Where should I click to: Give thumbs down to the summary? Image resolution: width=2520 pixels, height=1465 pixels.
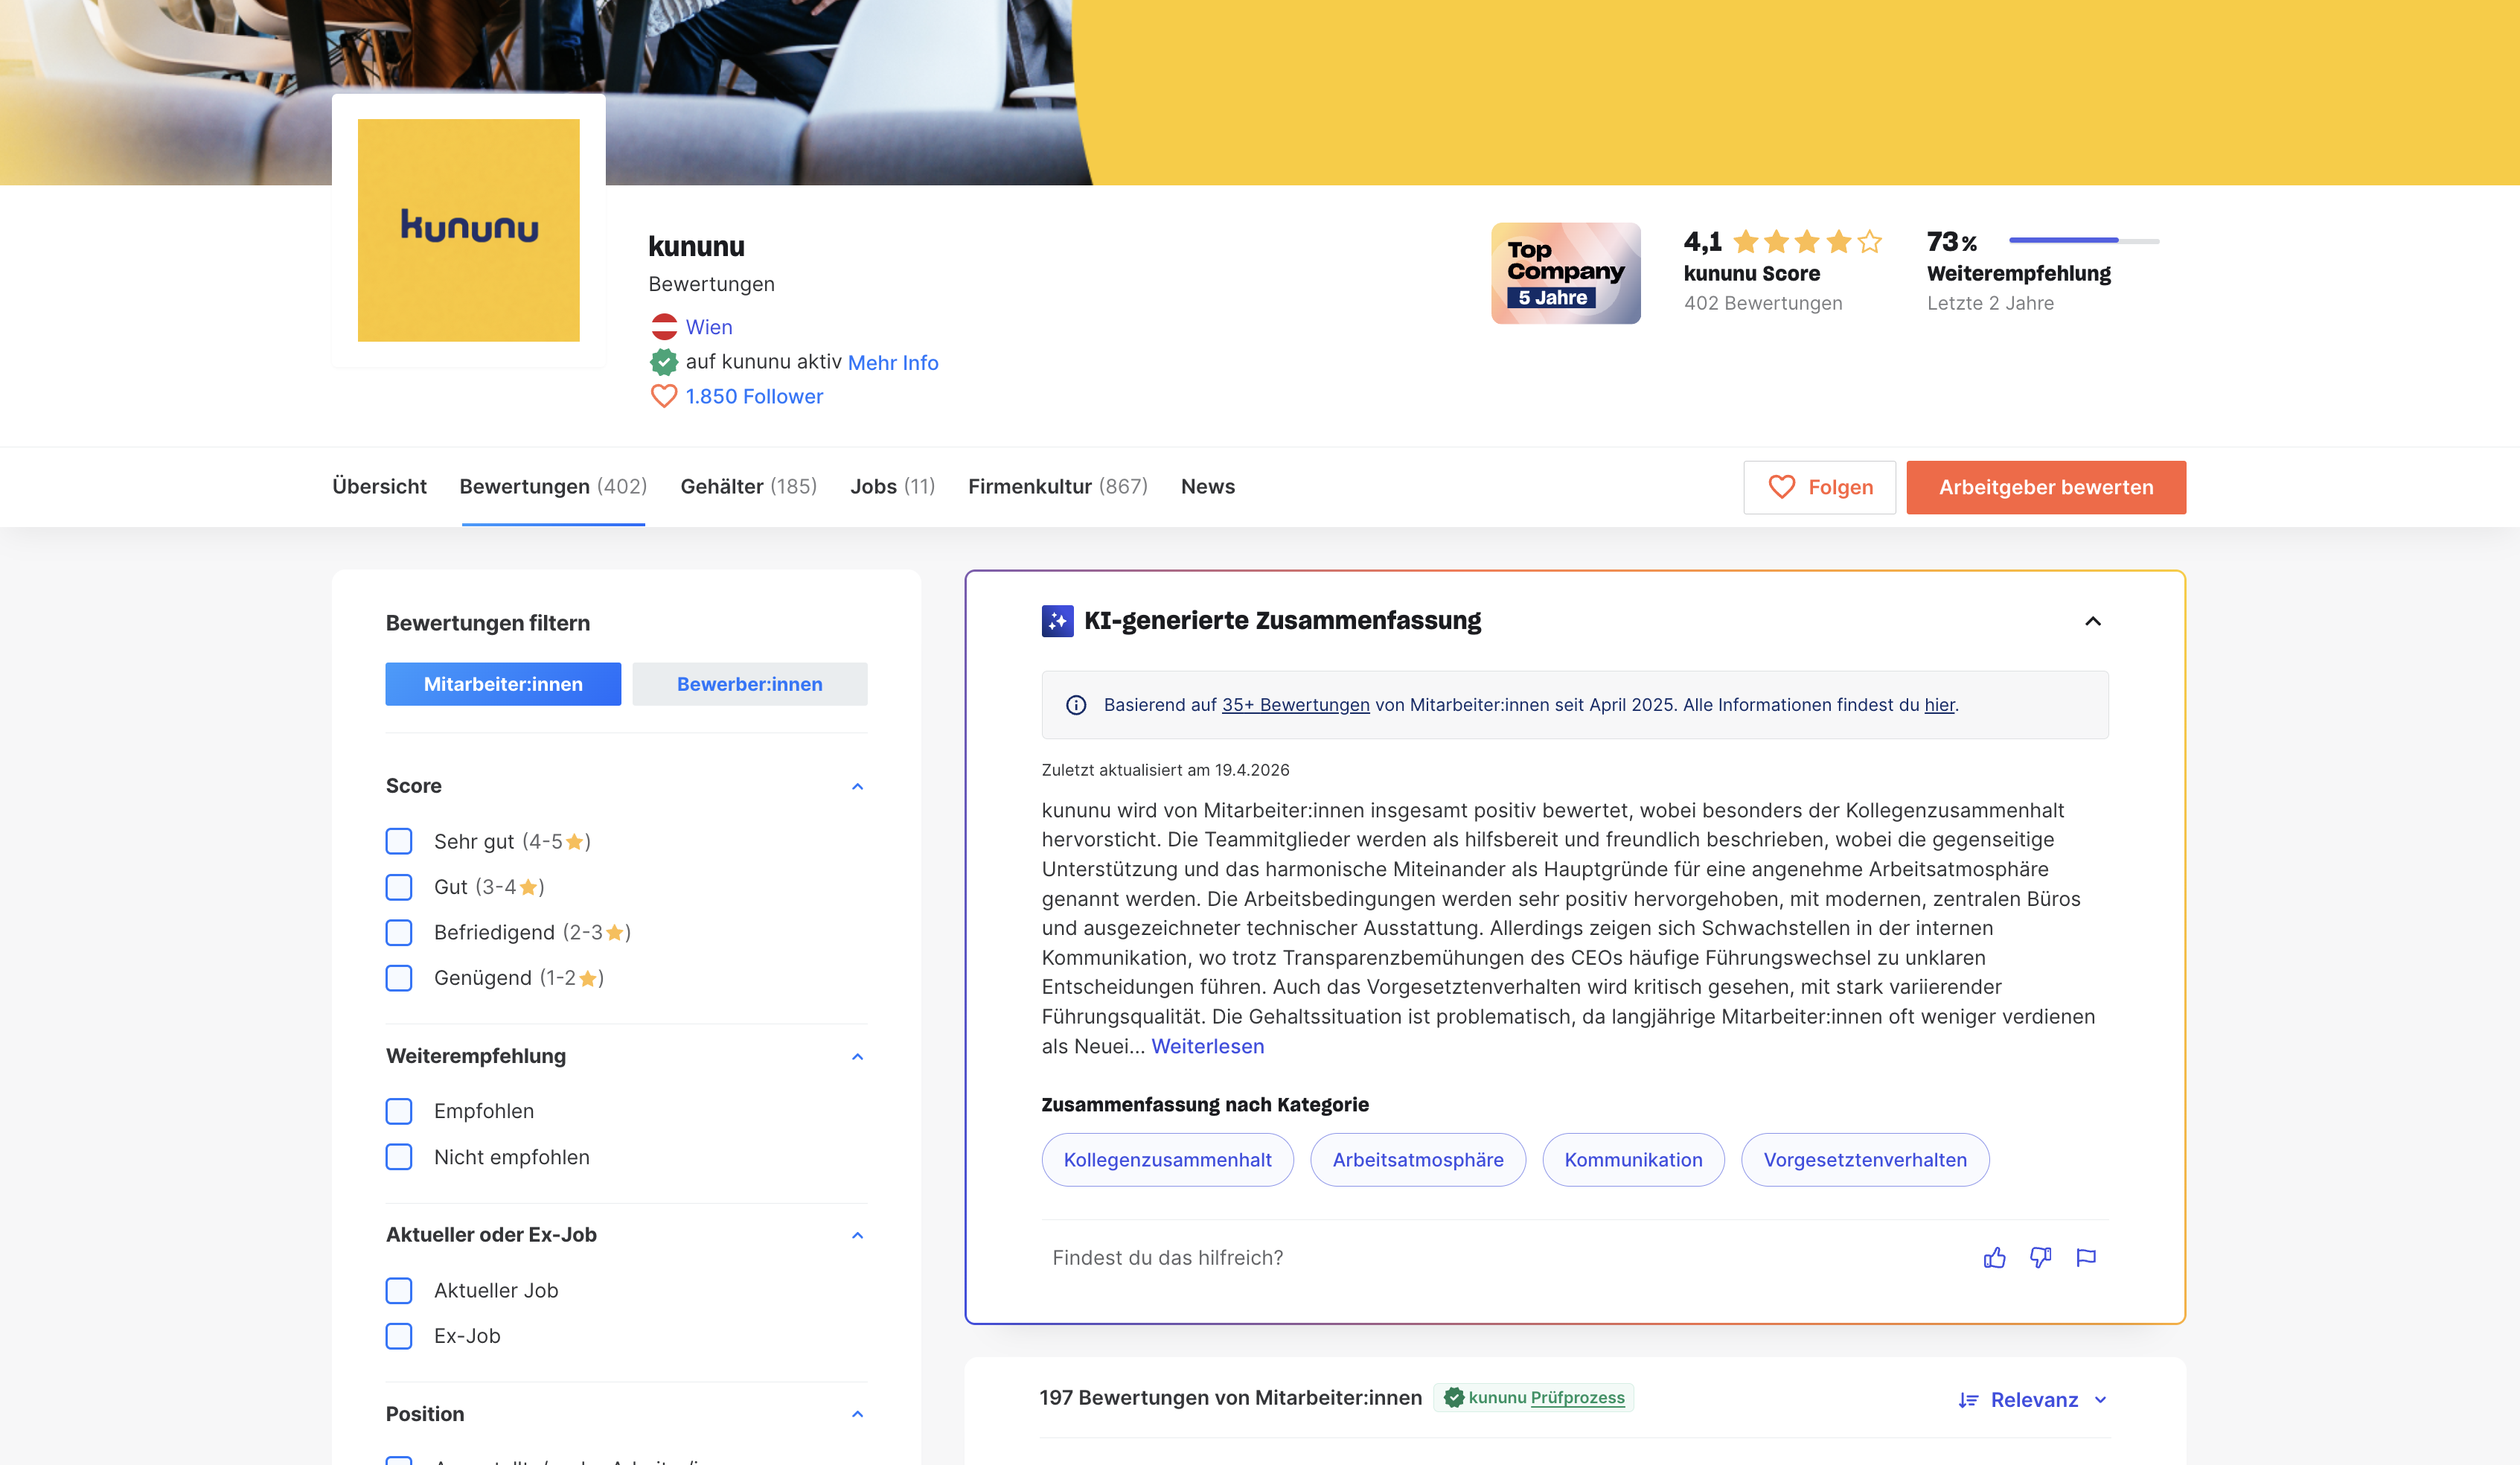point(2040,1258)
